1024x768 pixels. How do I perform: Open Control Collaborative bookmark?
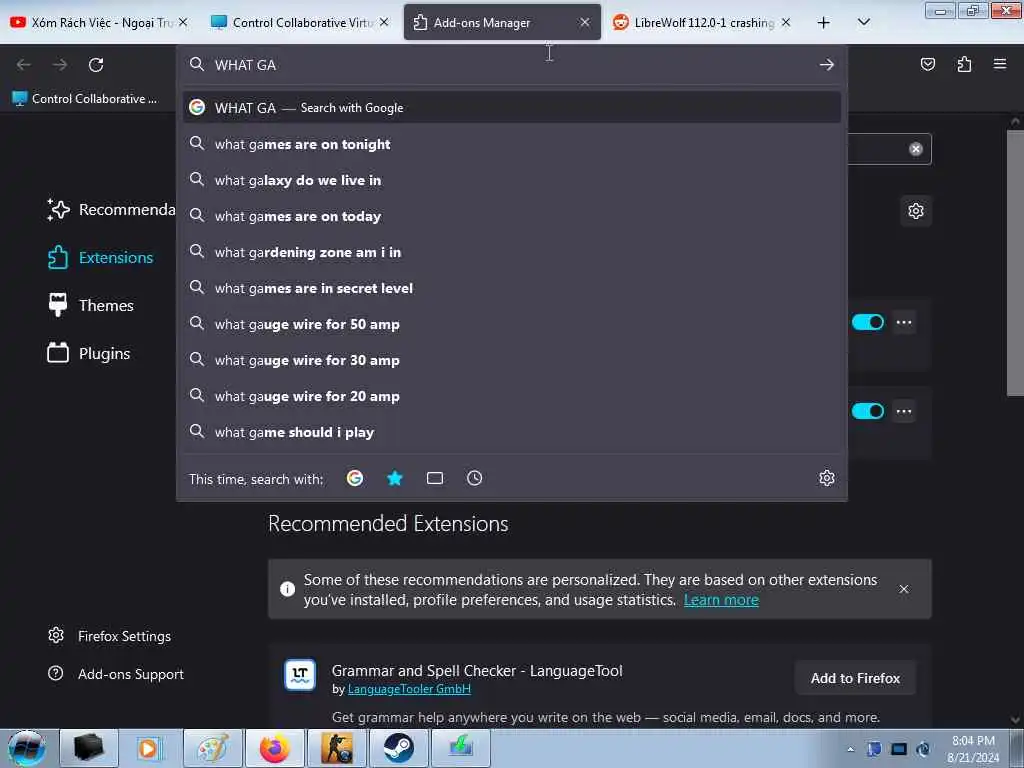(x=85, y=99)
